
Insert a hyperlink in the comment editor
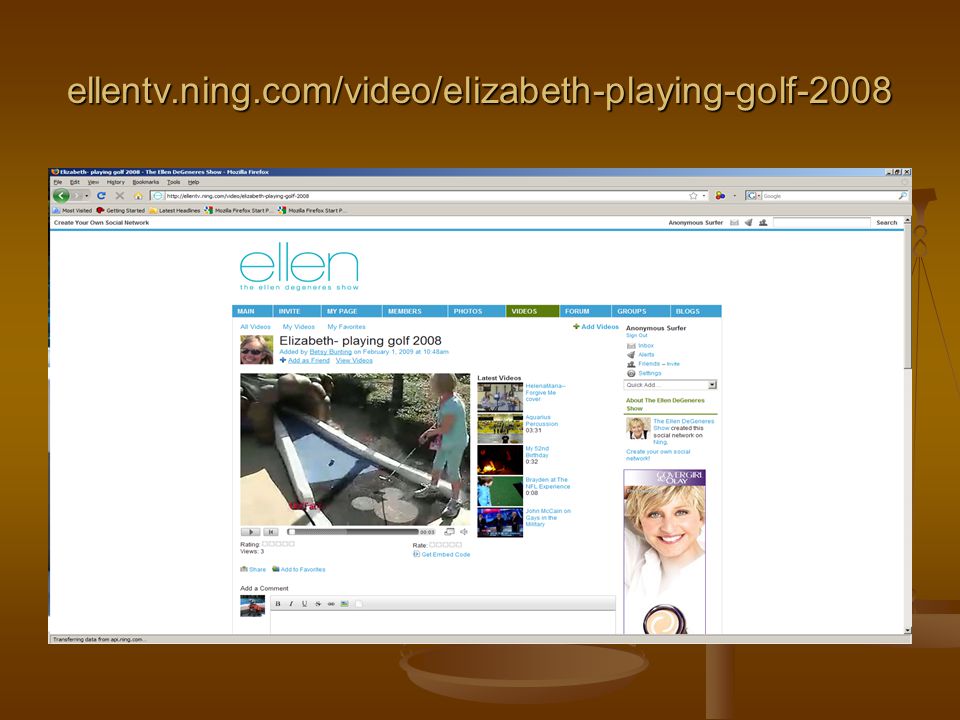331,604
